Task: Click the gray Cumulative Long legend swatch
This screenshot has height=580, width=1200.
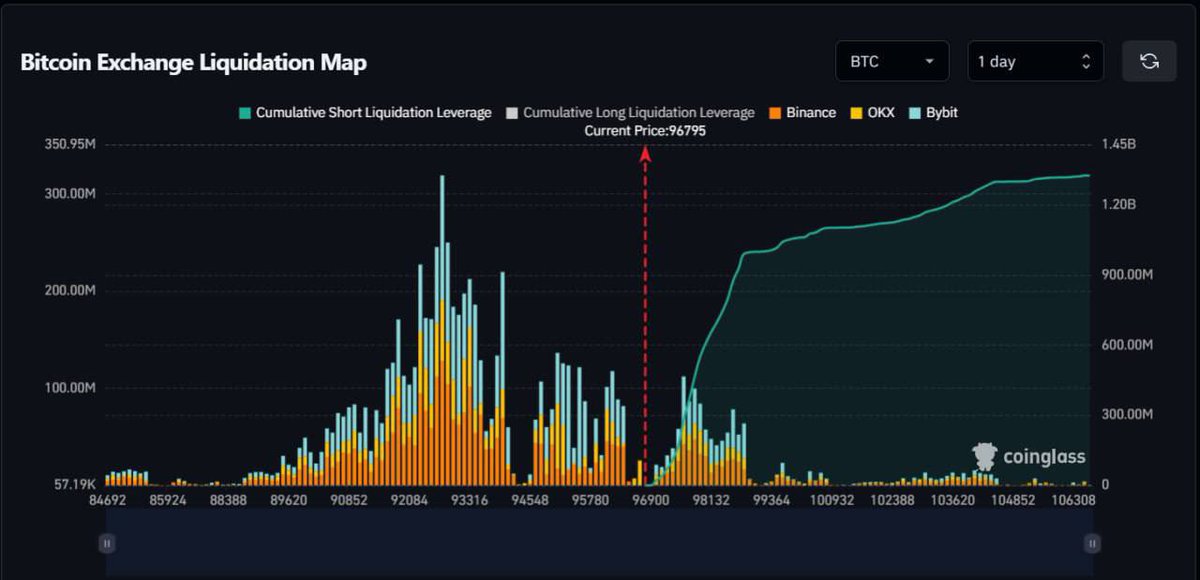Action: click(509, 112)
